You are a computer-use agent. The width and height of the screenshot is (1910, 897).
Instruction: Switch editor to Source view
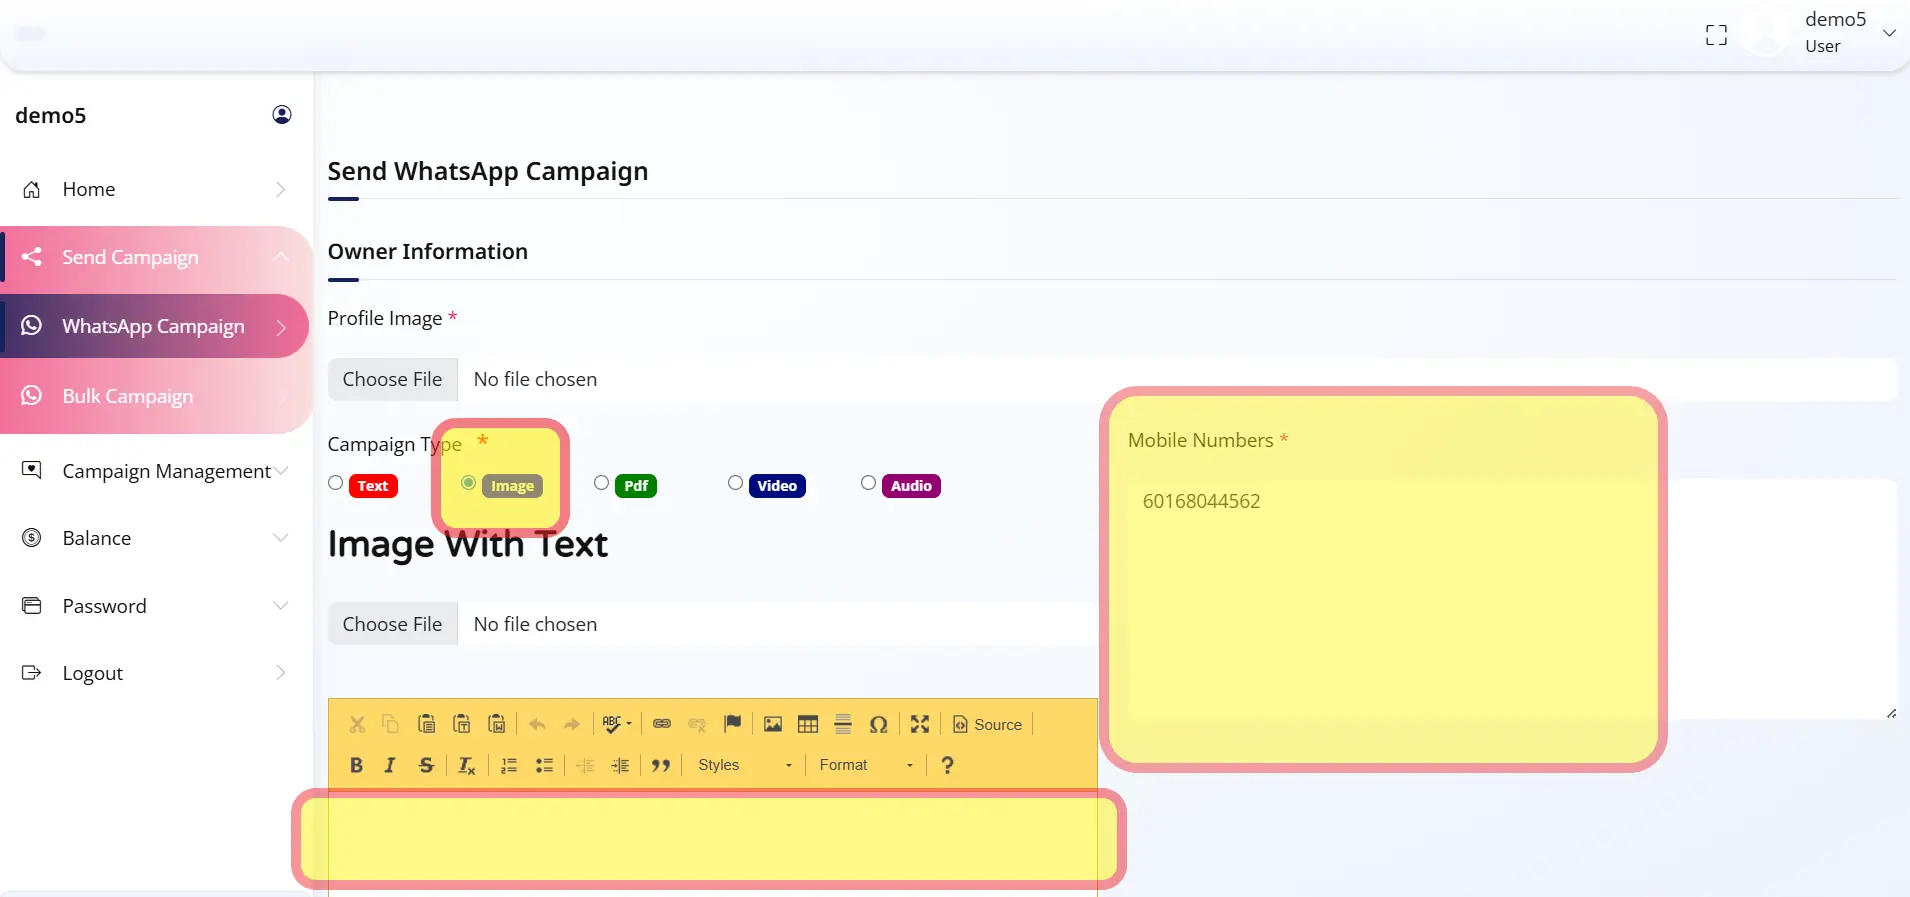(988, 724)
